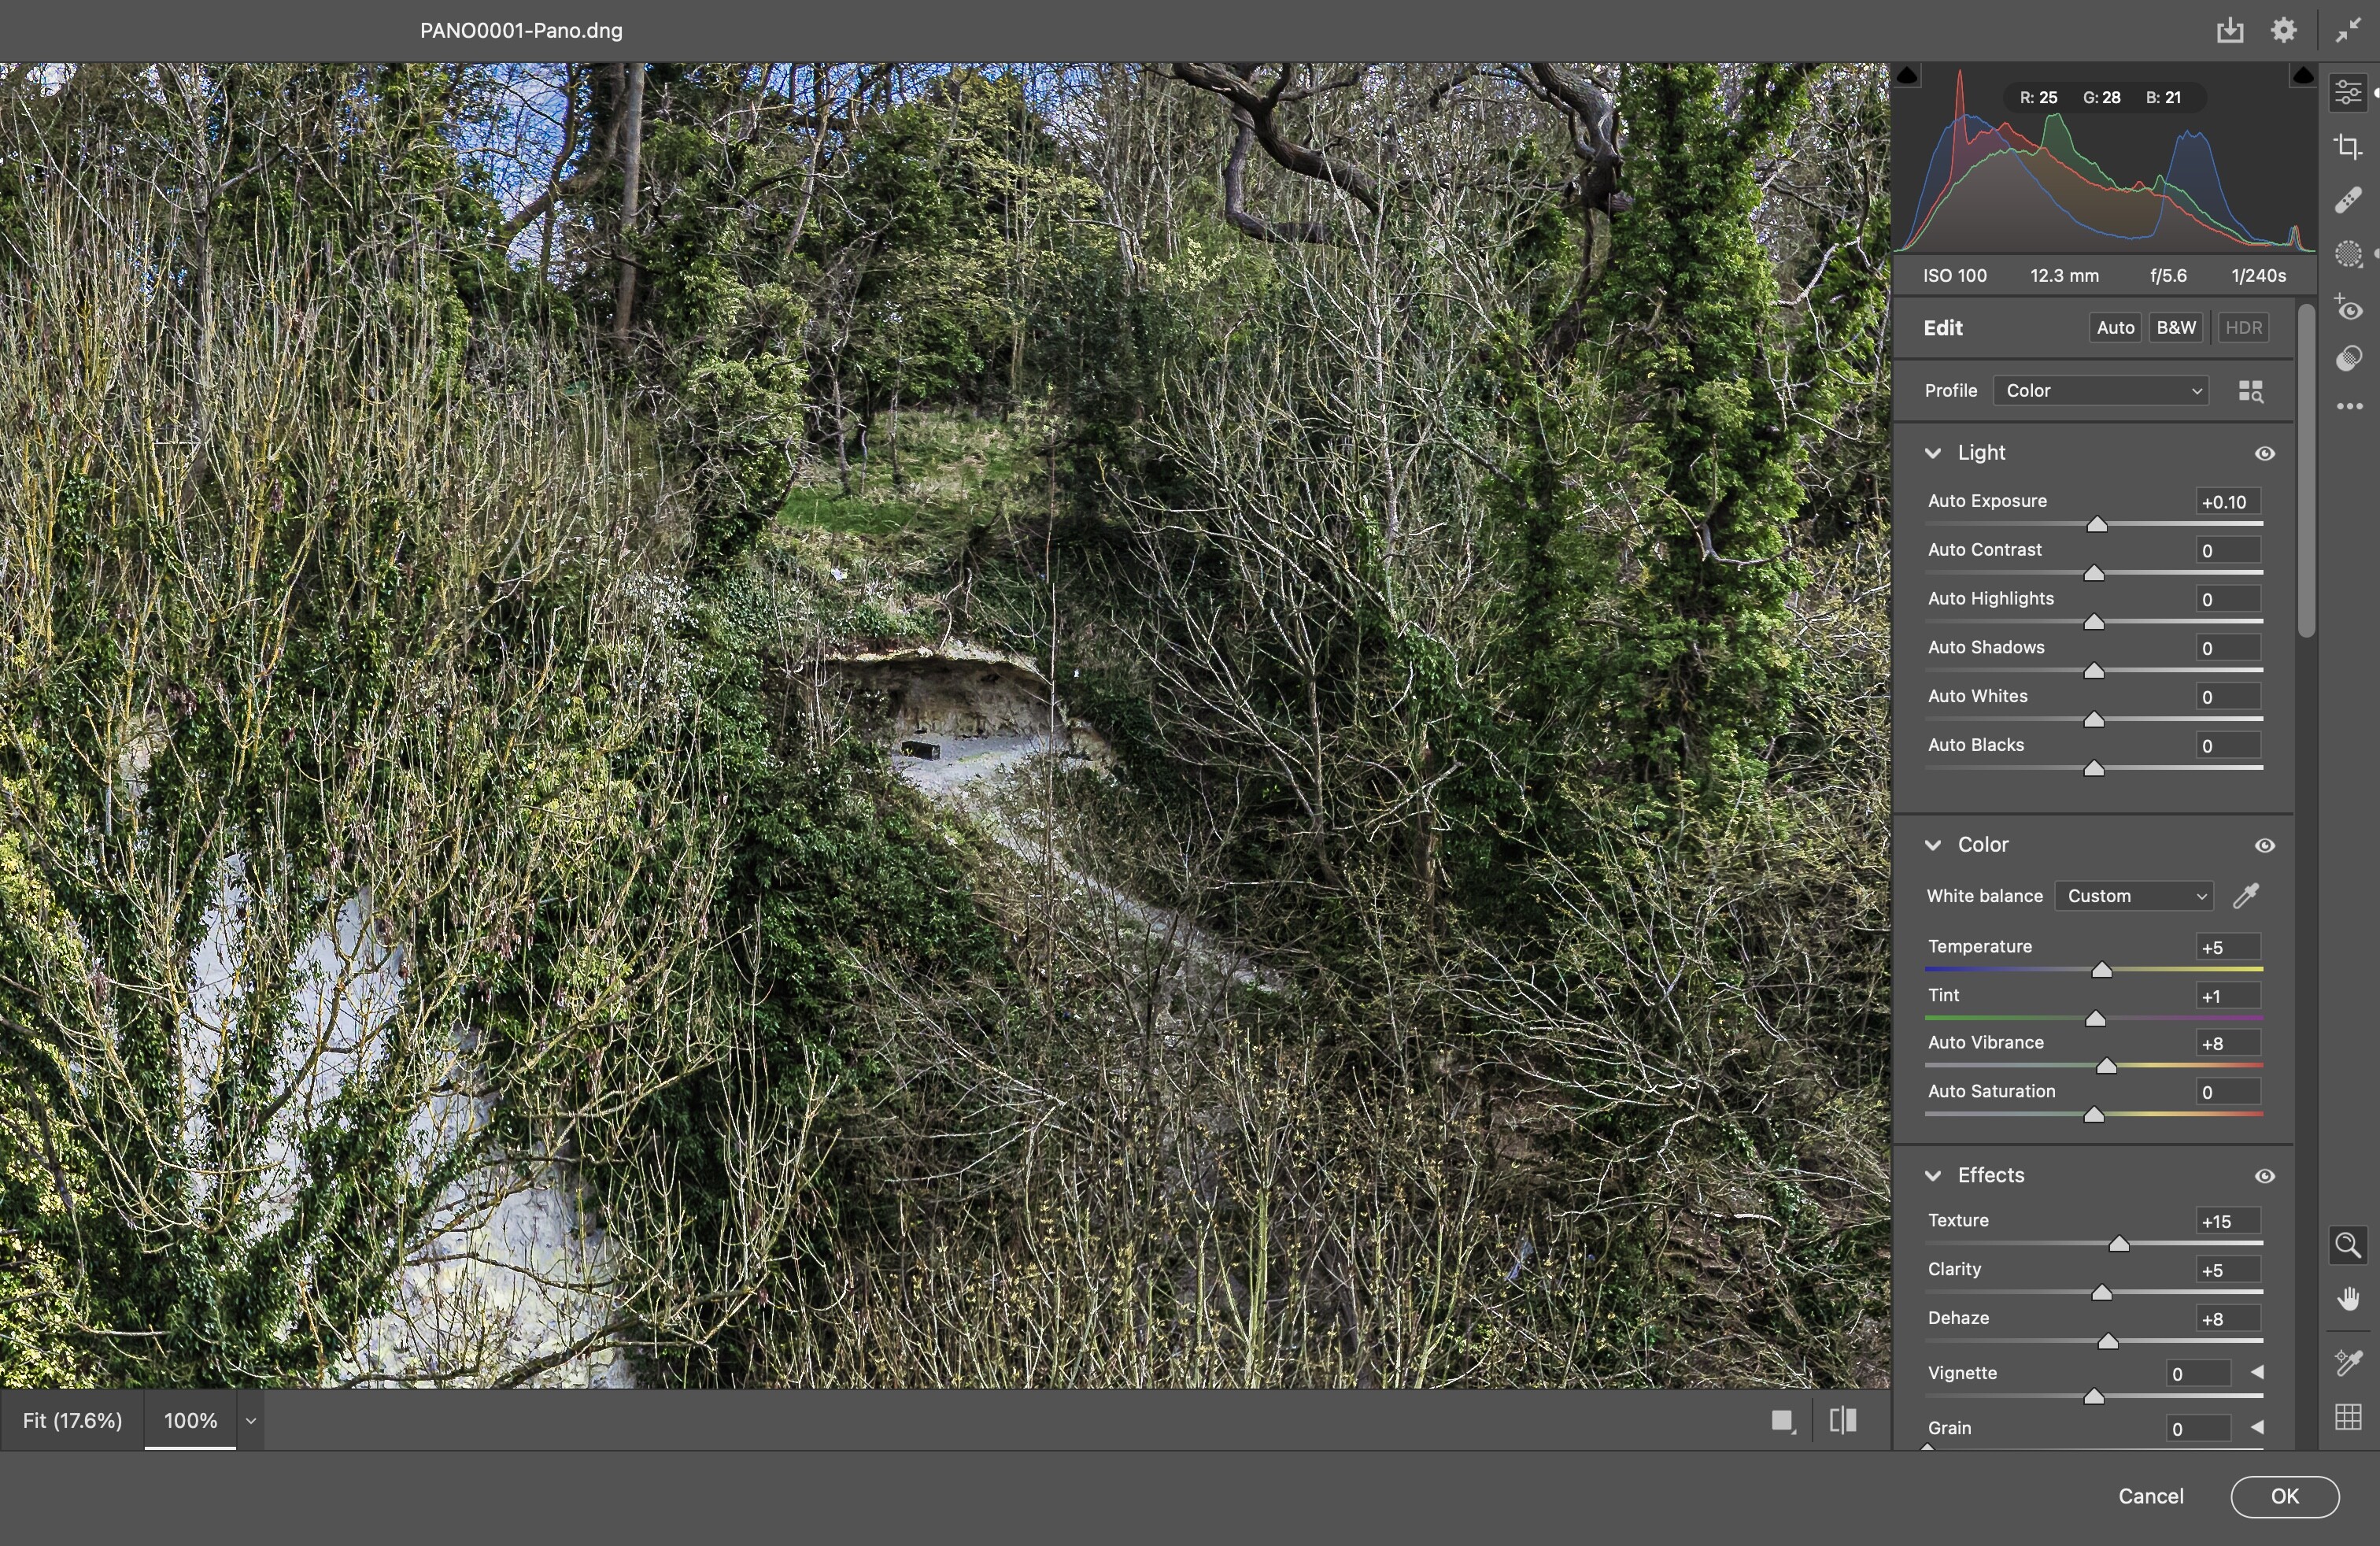Toggle the highlight clipping warning triangle
Viewport: 2380px width, 1546px height.
click(2302, 75)
